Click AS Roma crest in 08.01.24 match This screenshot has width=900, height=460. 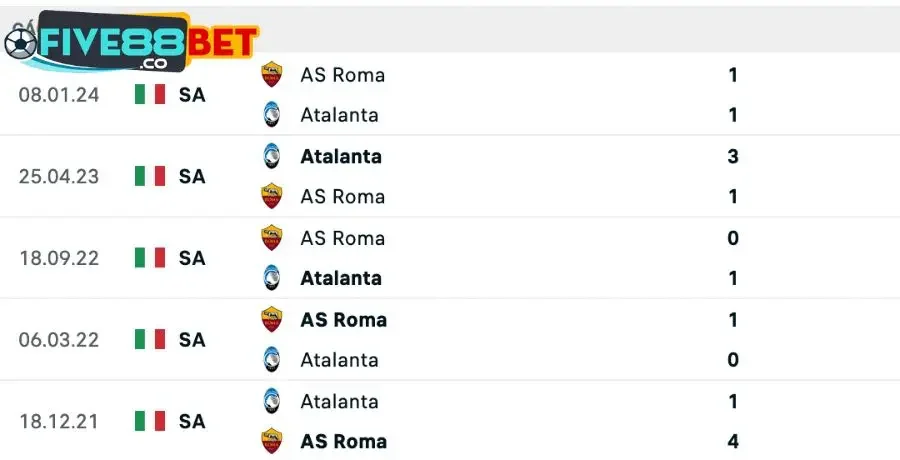coord(271,75)
